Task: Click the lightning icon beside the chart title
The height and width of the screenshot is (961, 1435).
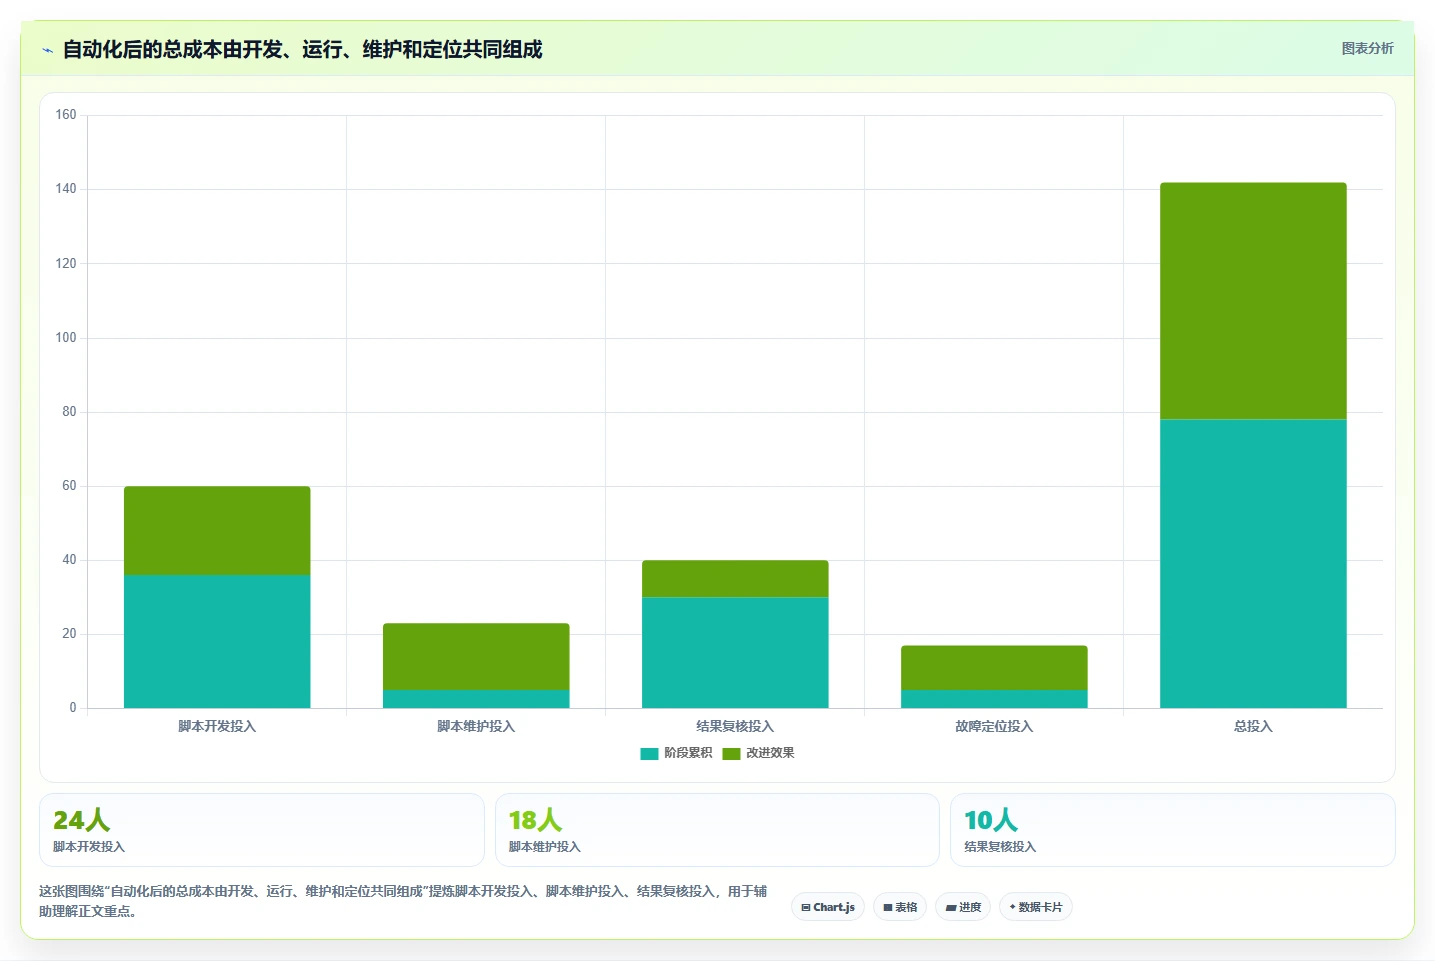Action: pos(47,50)
